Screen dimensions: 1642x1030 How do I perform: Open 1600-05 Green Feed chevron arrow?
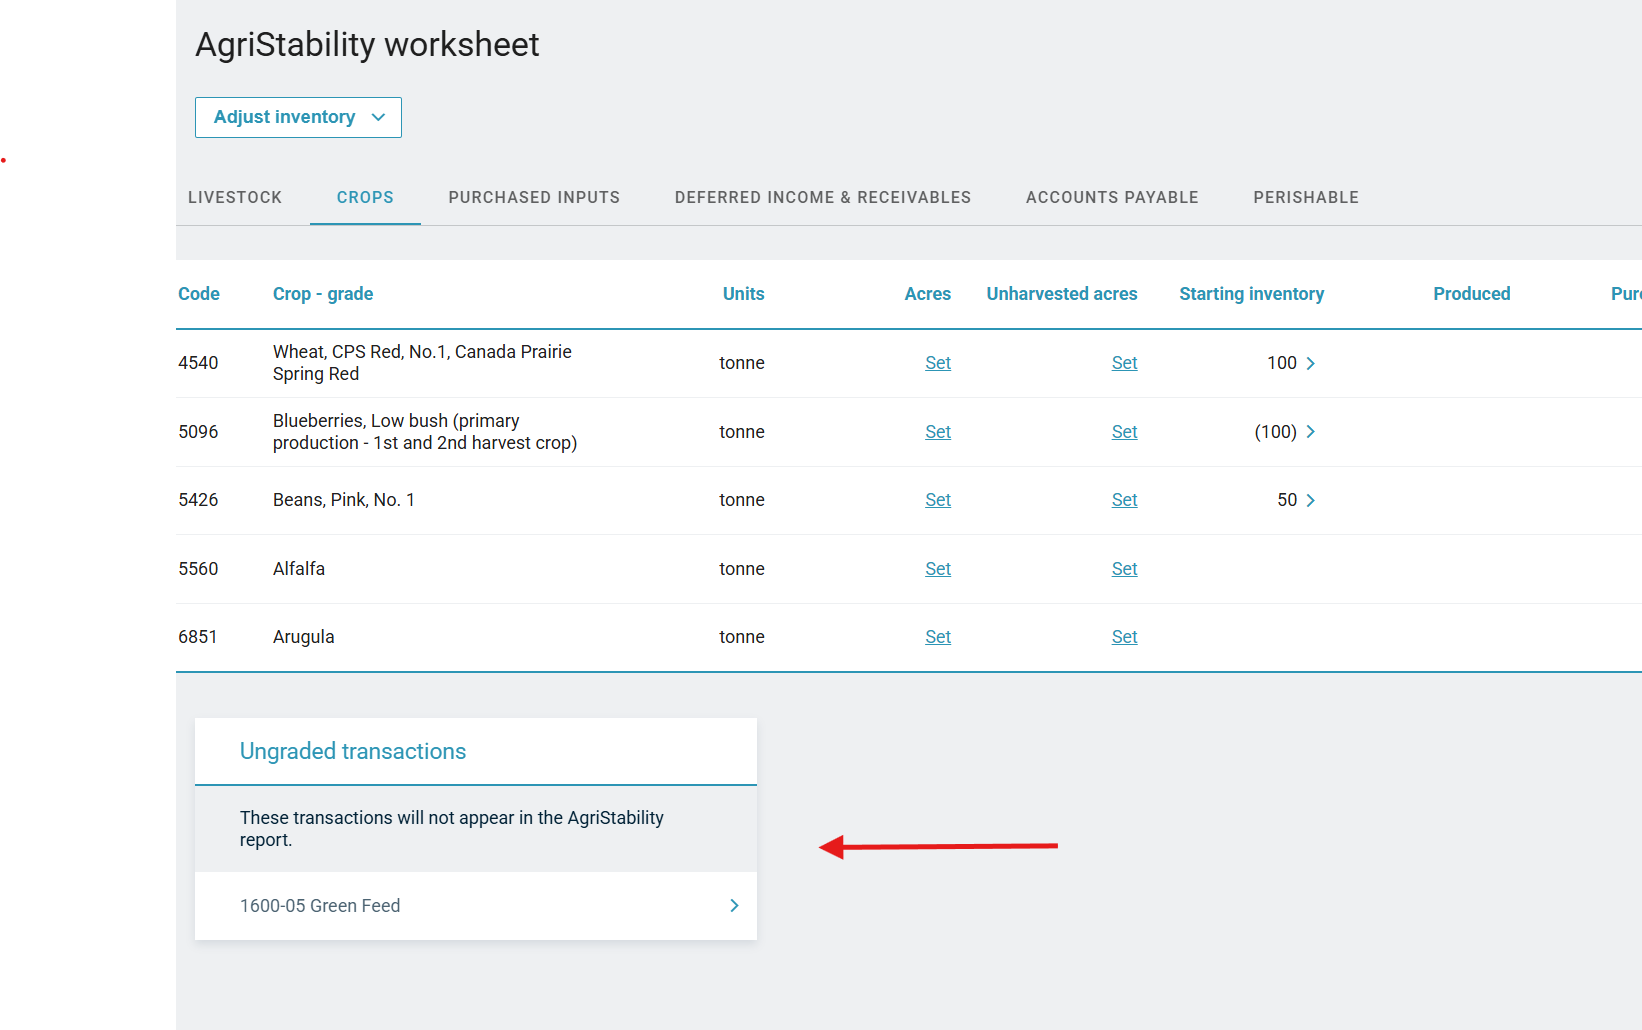pyautogui.click(x=734, y=905)
